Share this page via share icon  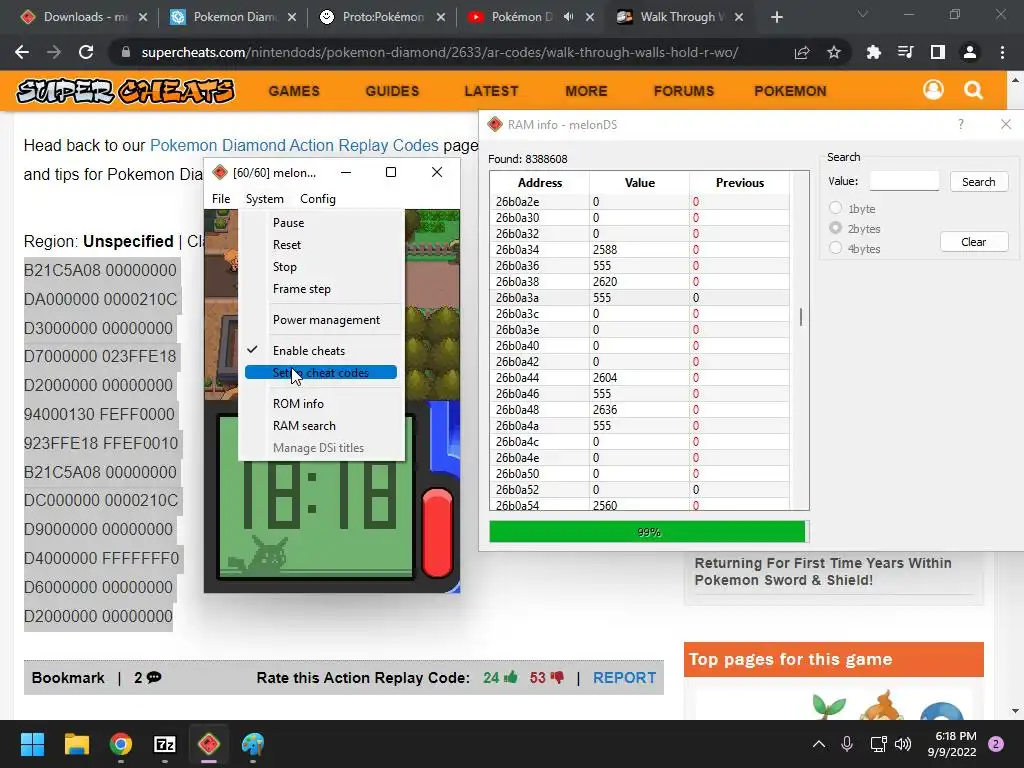pyautogui.click(x=802, y=52)
